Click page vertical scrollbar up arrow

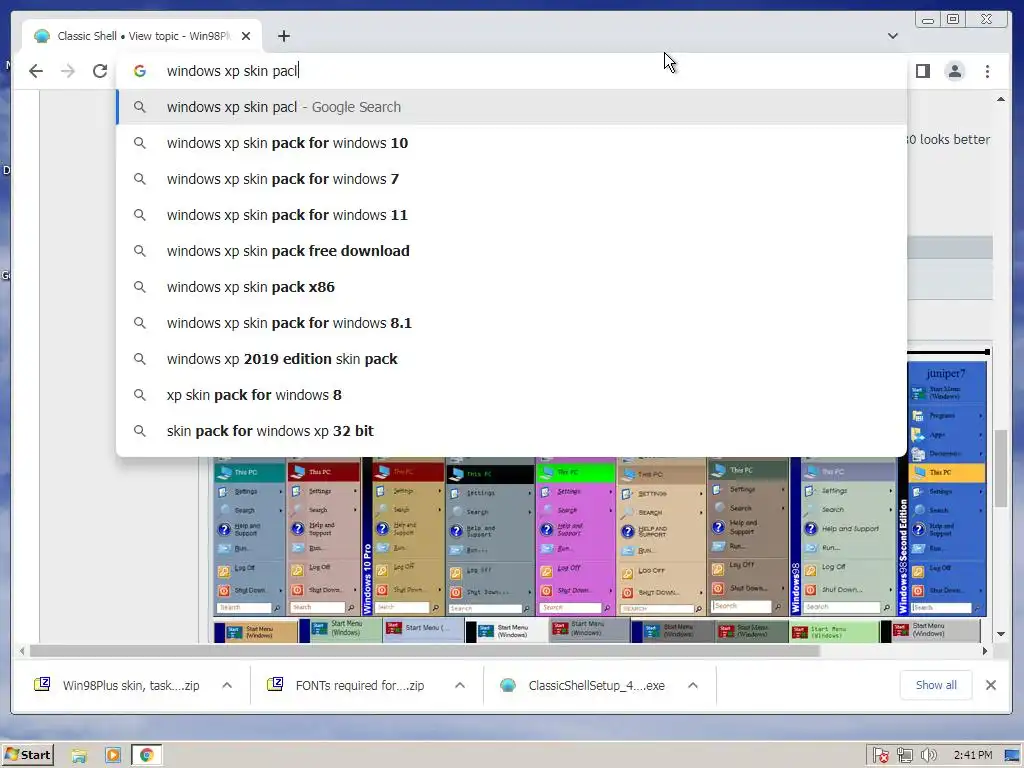(x=1000, y=99)
